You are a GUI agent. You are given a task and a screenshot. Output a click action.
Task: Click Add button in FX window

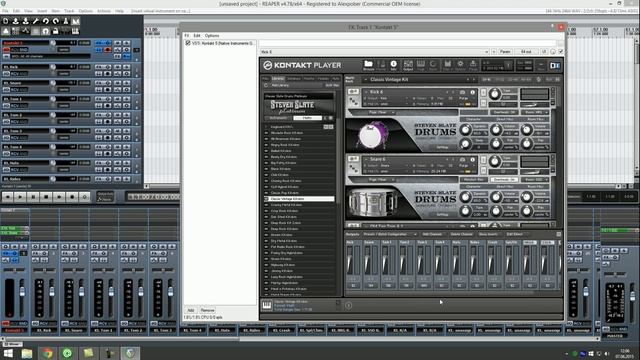click(191, 310)
